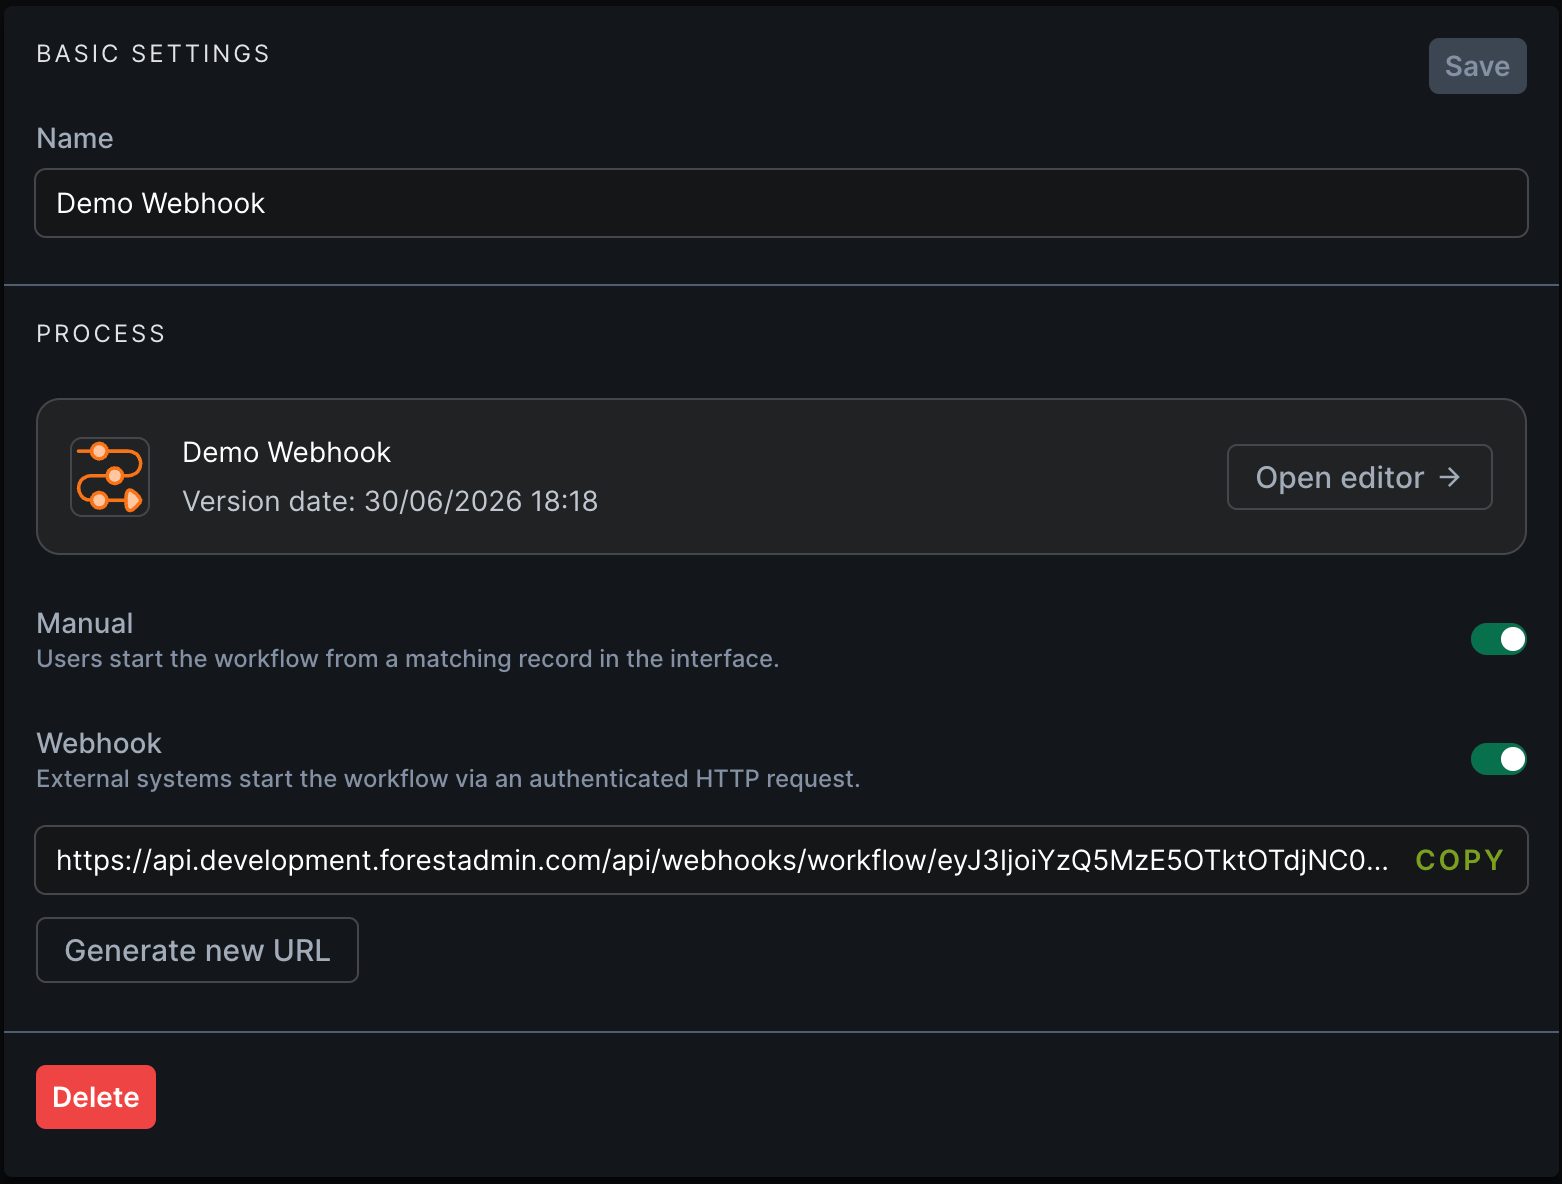Screen dimensions: 1562x1184
Task: Click the 'Version date: 30/06/2026 18:18' text
Action: [x=390, y=501]
